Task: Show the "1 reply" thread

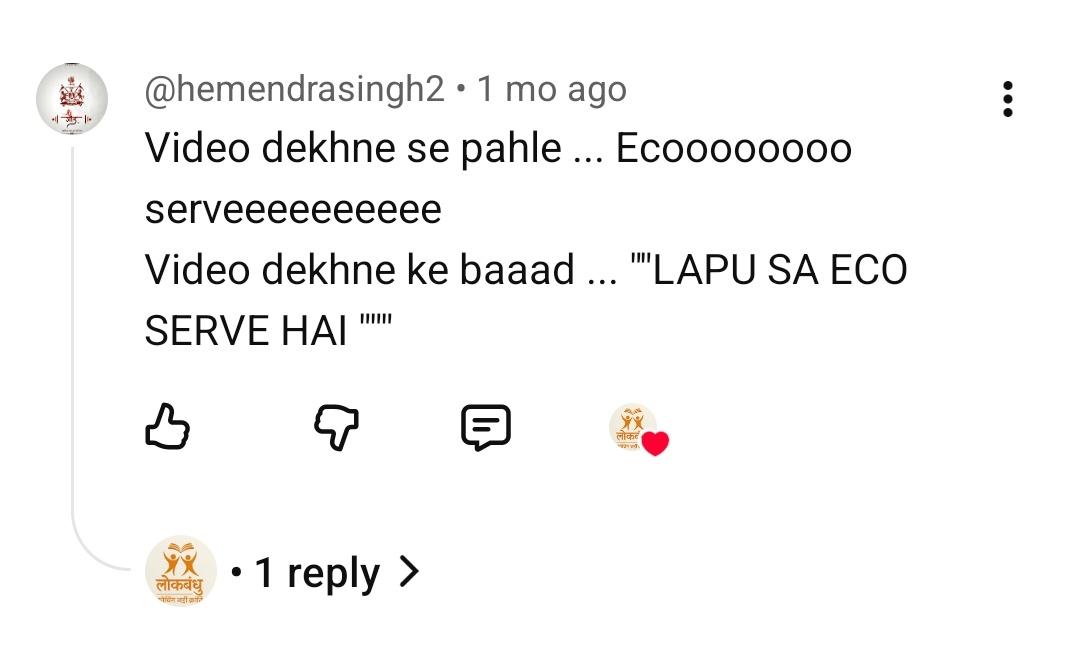Action: point(317,573)
